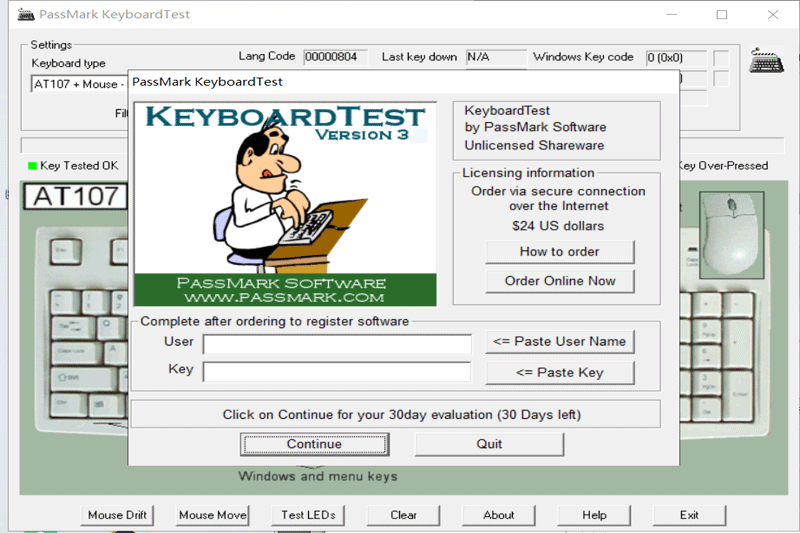Maximize the PassMark KeyboardTest window
Screen dimensions: 800x533
coord(721,14)
